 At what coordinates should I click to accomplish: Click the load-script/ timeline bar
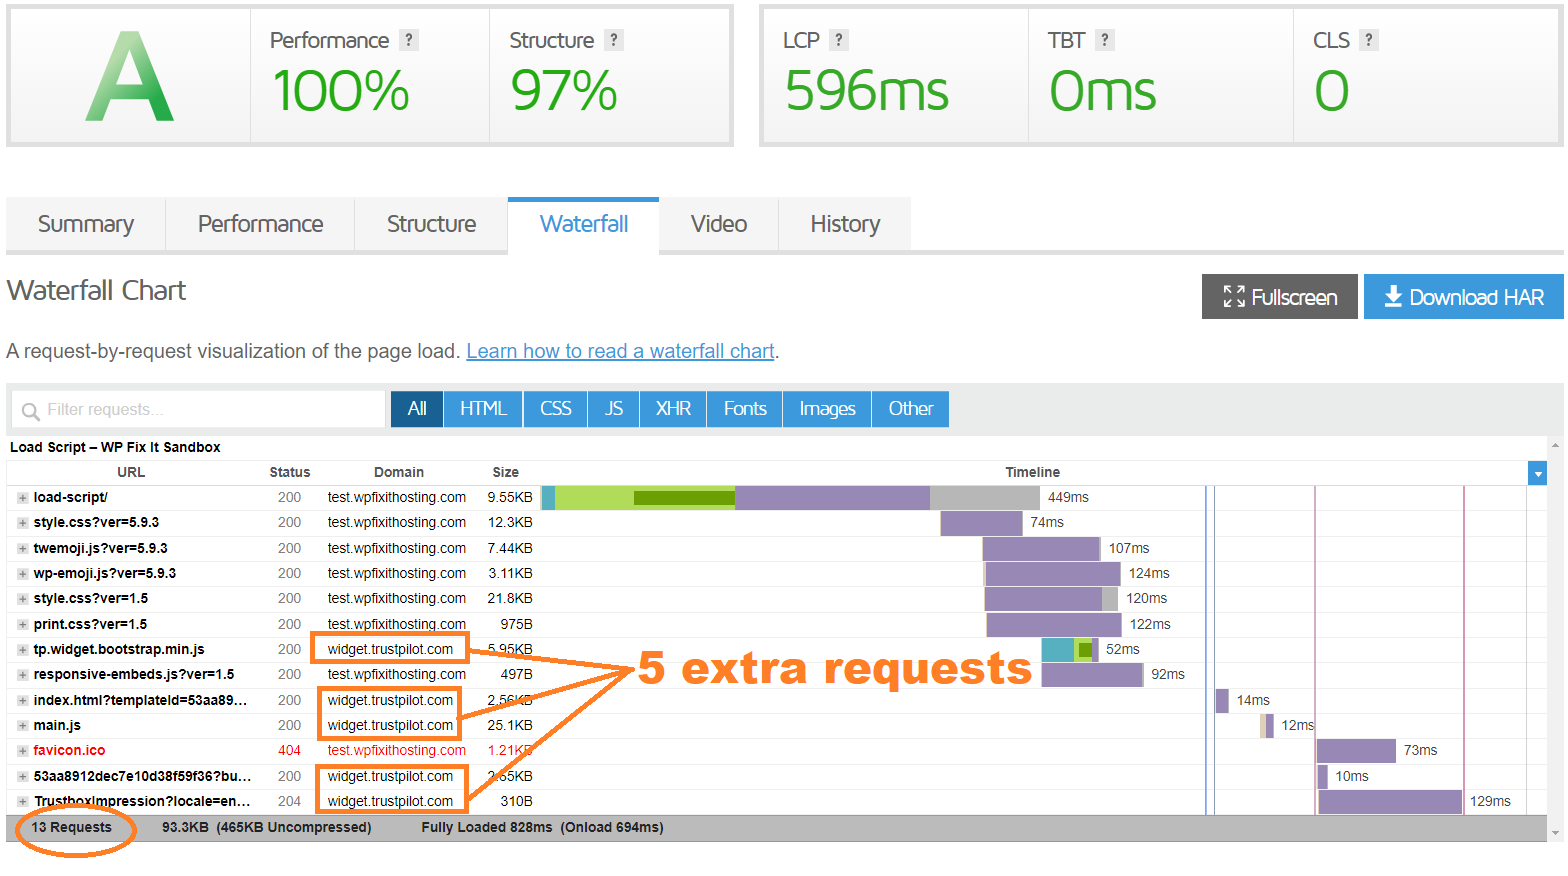(790, 498)
